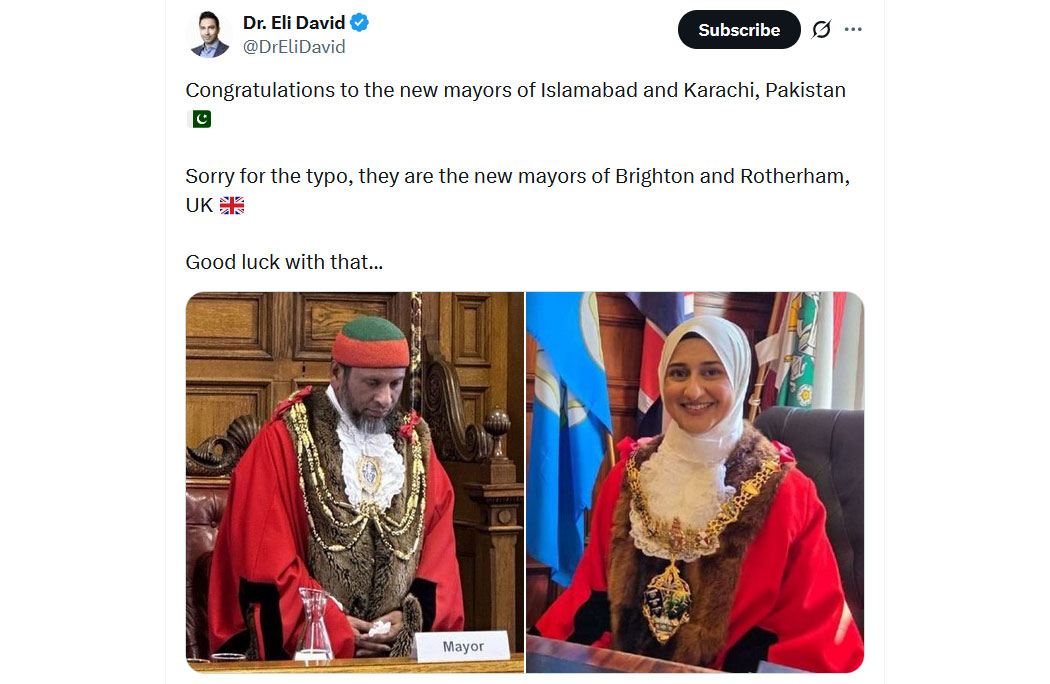This screenshot has height=684, width=1050.
Task: Click the dark leather chair in the right photo
Action: coord(816,482)
